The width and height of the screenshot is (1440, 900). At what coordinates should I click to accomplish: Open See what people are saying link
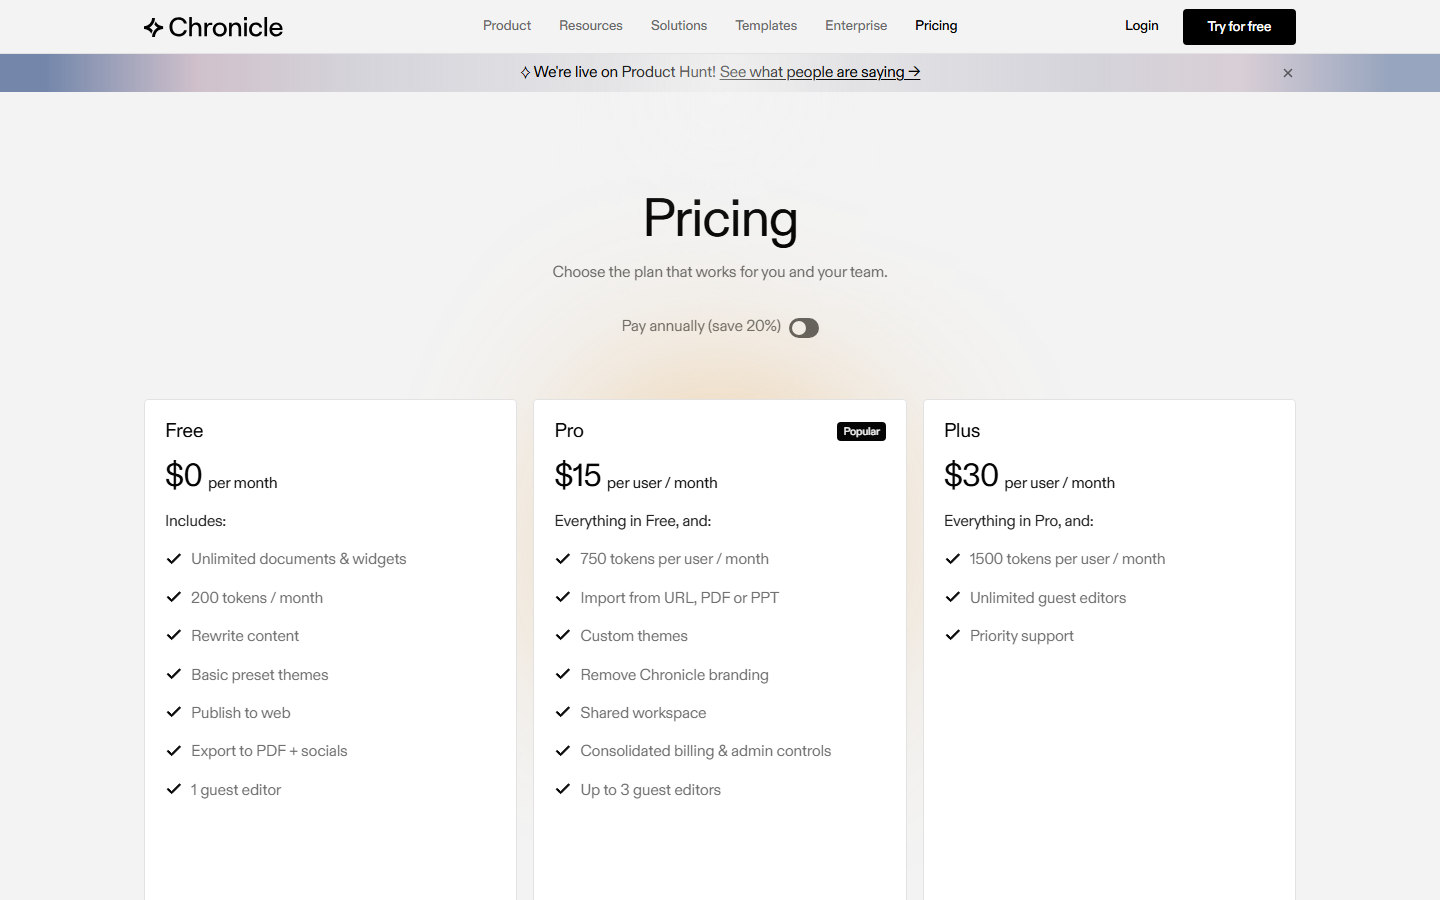(x=819, y=72)
